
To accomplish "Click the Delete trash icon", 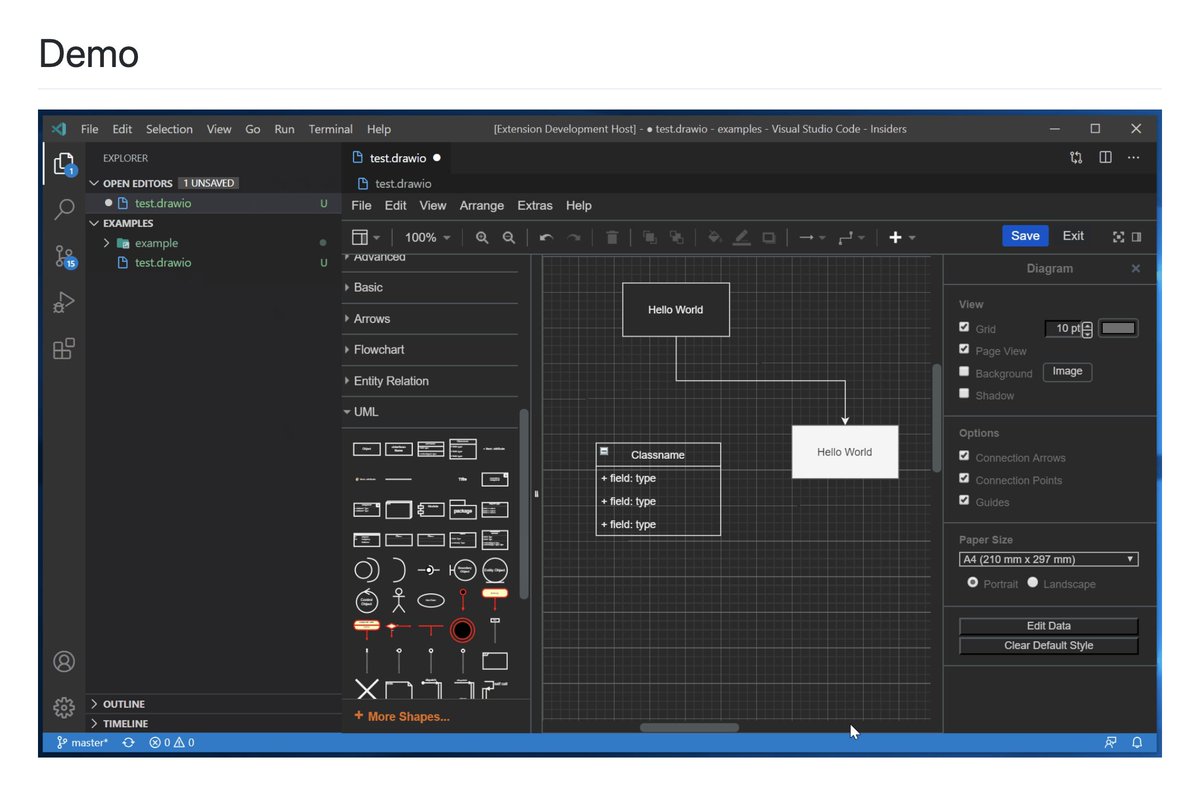I will [x=612, y=237].
